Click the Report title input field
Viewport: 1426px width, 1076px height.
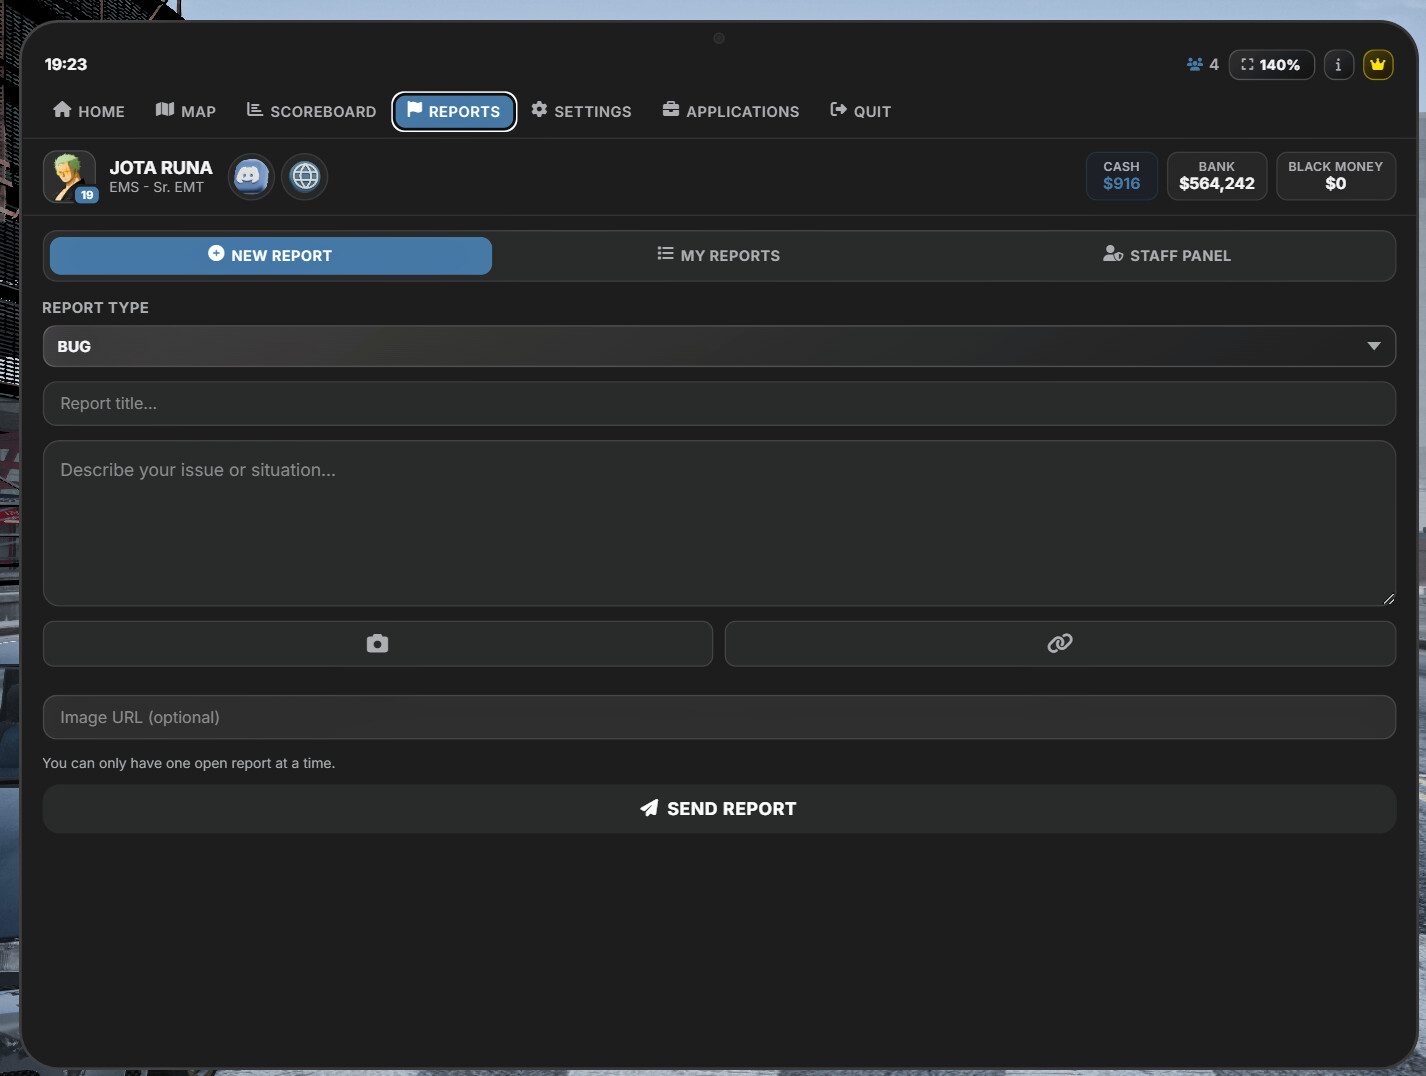719,404
